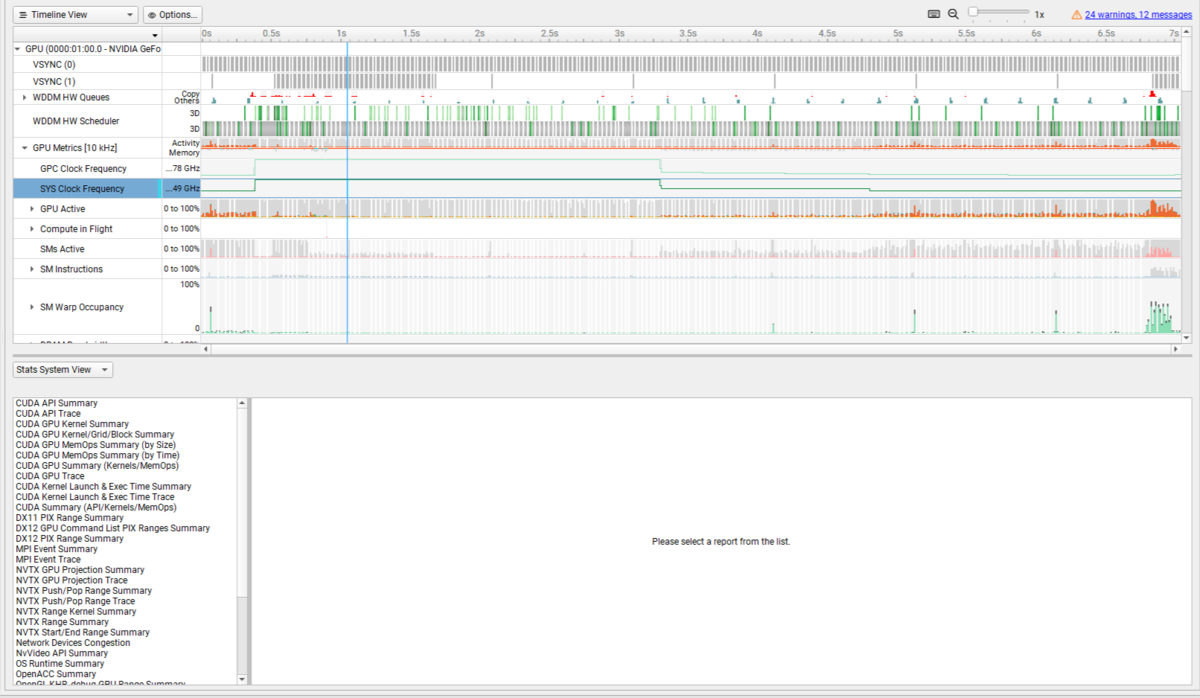
Task: Select NVTX Range Summary report
Action: pyautogui.click(x=62, y=622)
